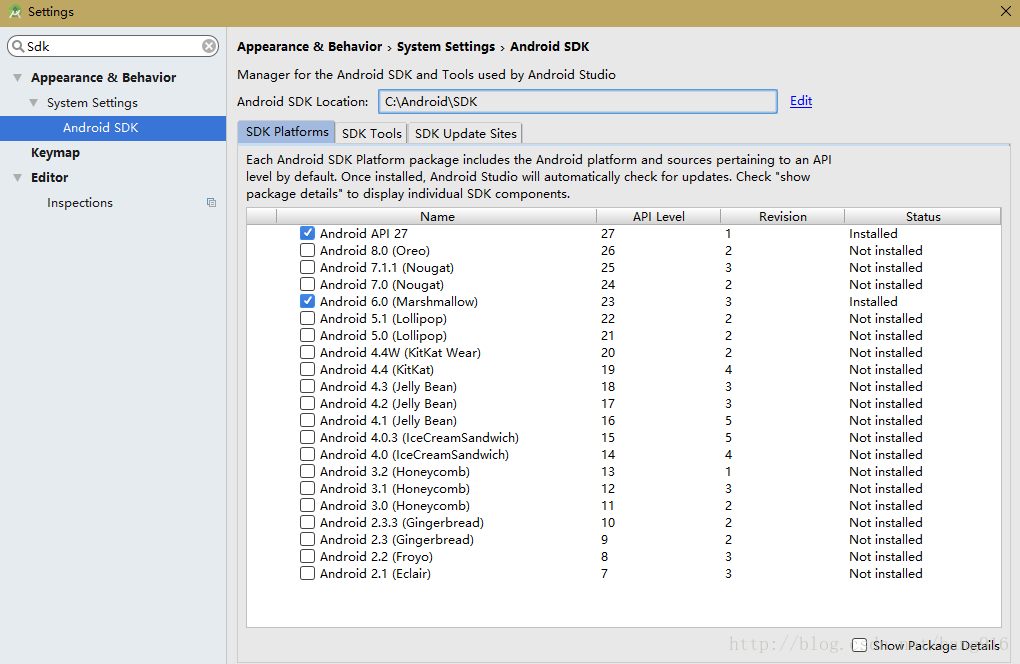Select the Android 6.0 (Marshmallow) row name
Screen dimensions: 1020x664
pyautogui.click(x=399, y=302)
